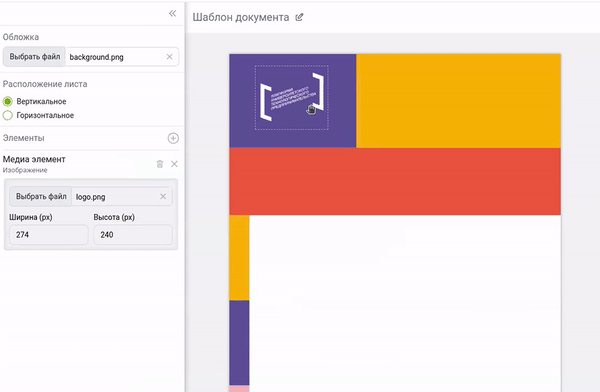Add a new element with plus icon

tap(173, 138)
